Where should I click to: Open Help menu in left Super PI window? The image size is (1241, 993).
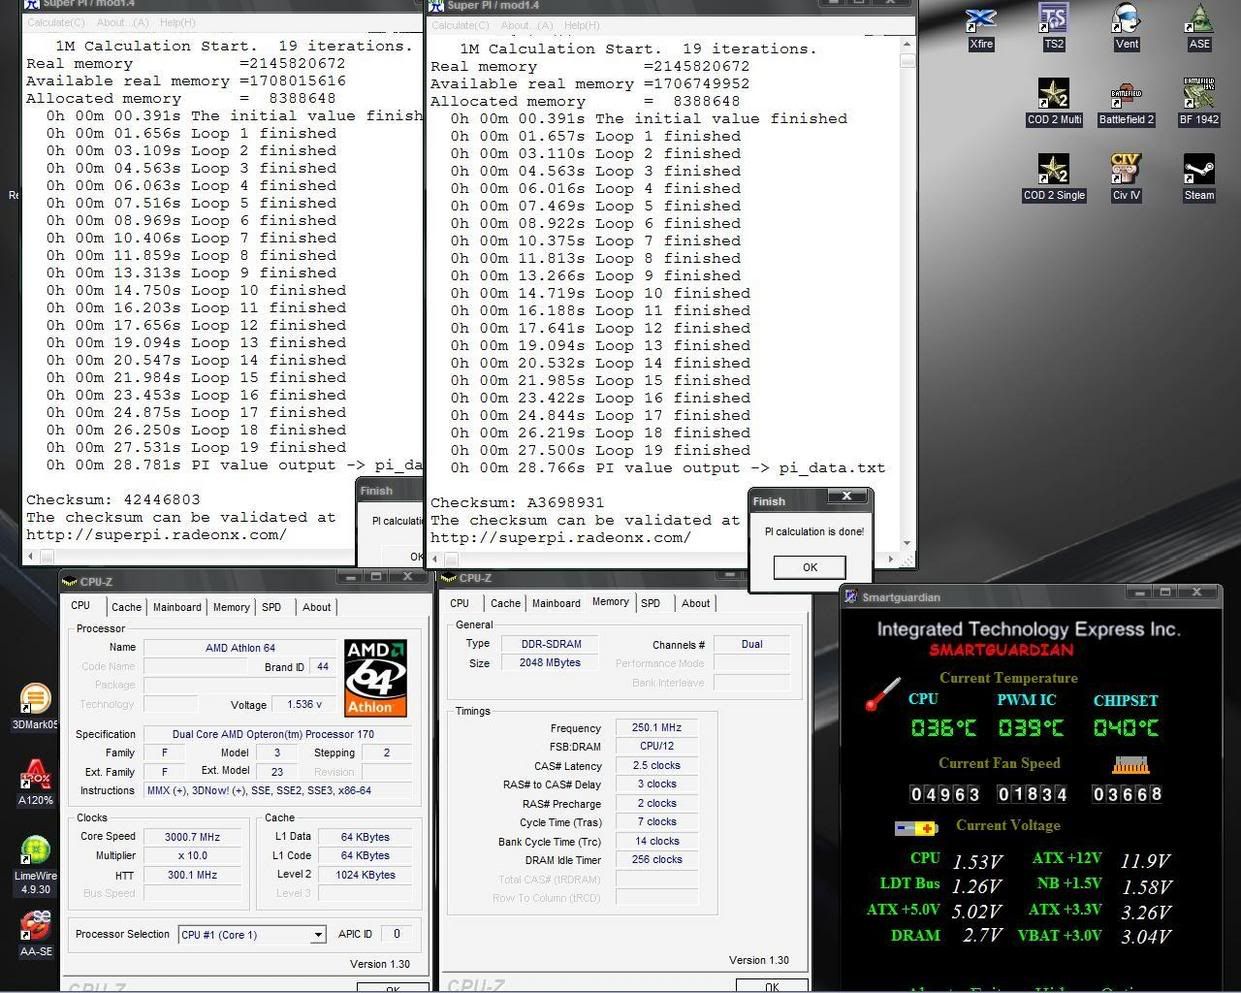[178, 22]
